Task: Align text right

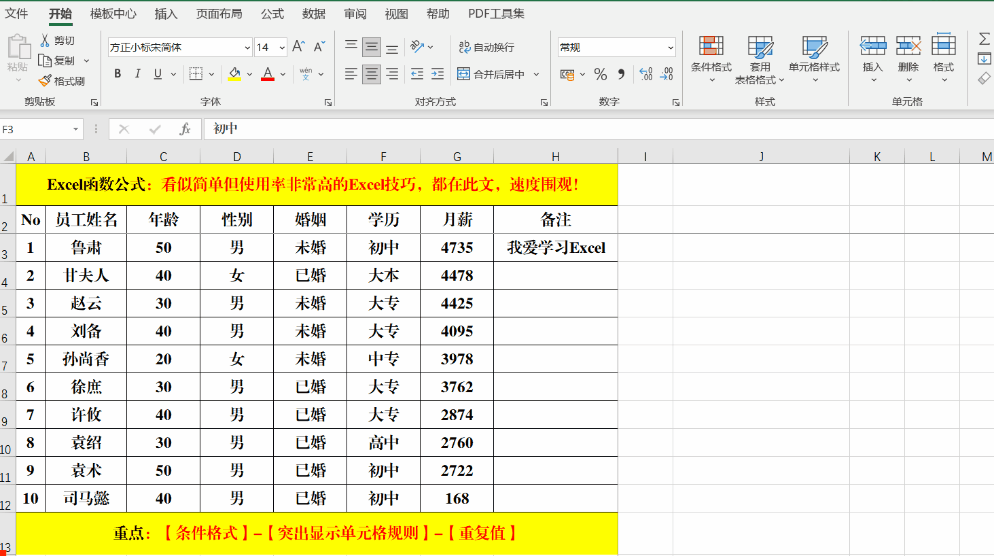Action: tap(392, 74)
